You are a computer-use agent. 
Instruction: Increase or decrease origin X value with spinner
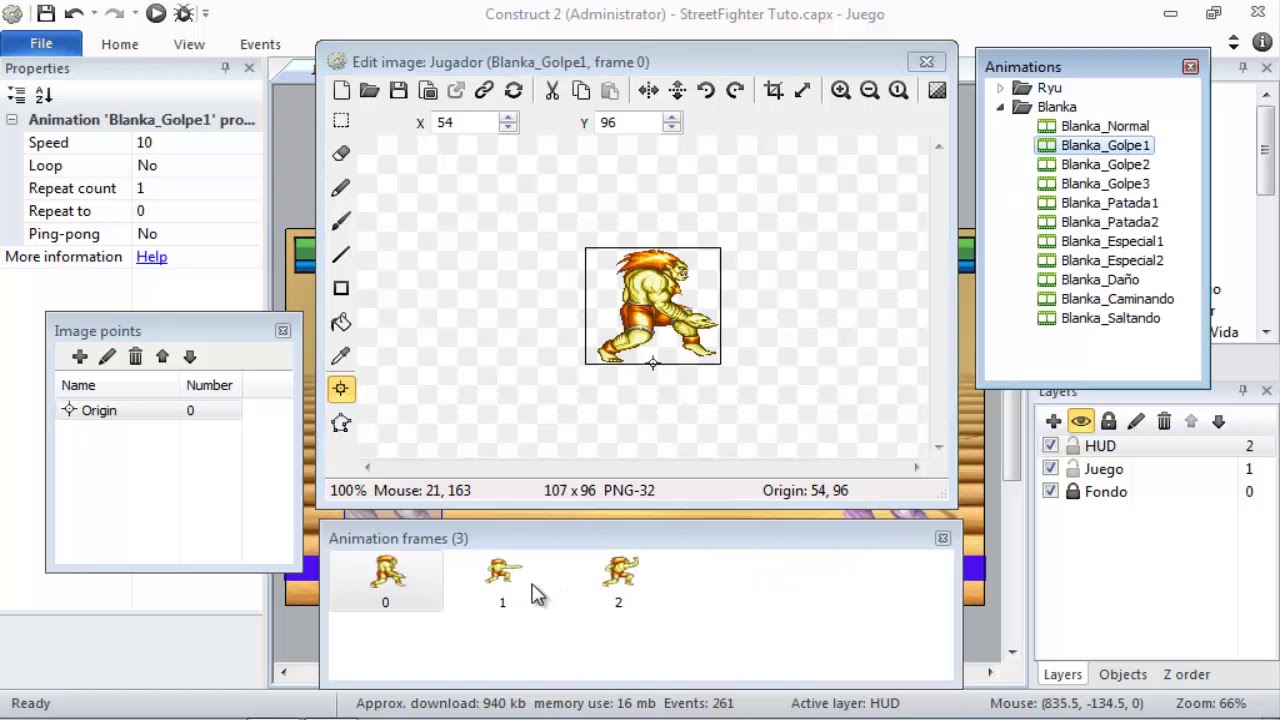pyautogui.click(x=508, y=122)
